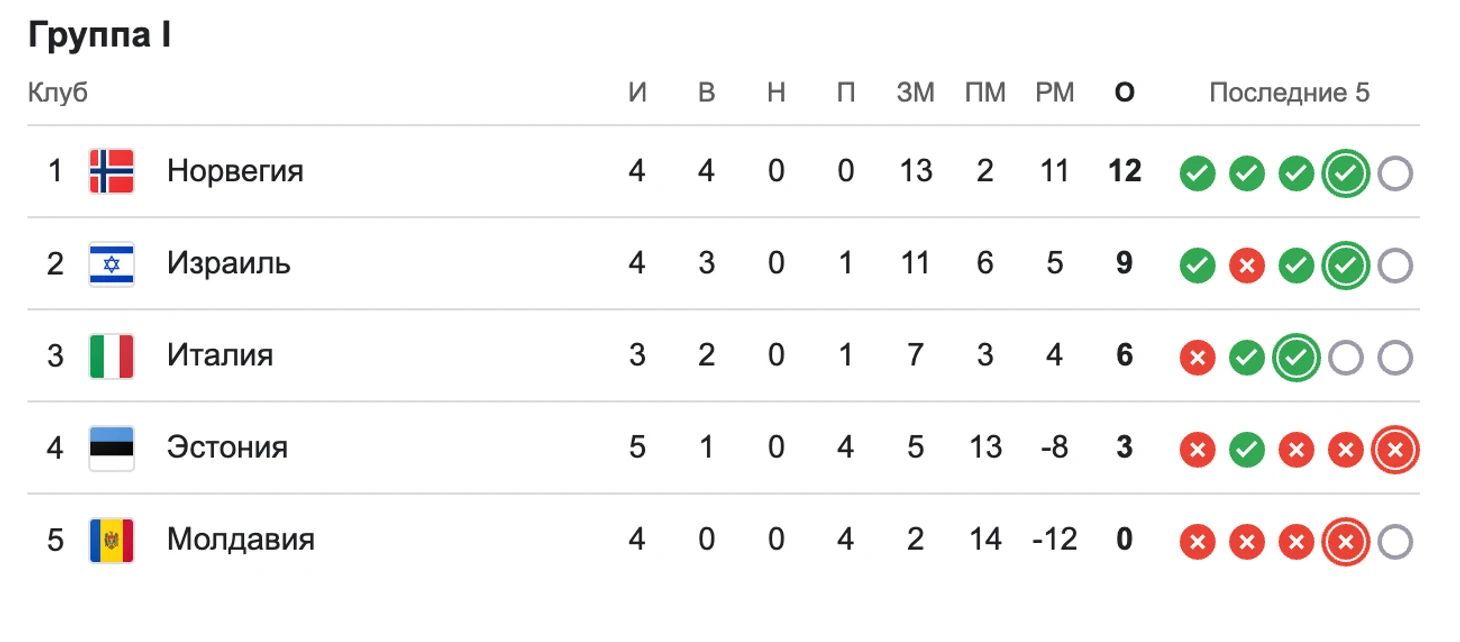Click Norway's highlighted latest win icon
Screen dimensions: 1460x642
click(1345, 175)
